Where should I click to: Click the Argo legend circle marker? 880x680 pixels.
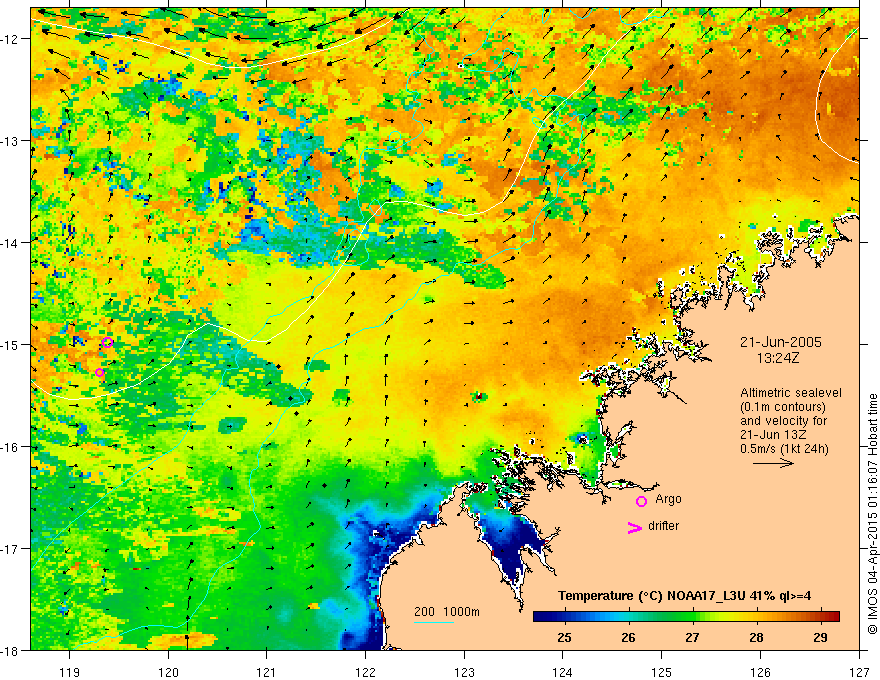point(641,501)
